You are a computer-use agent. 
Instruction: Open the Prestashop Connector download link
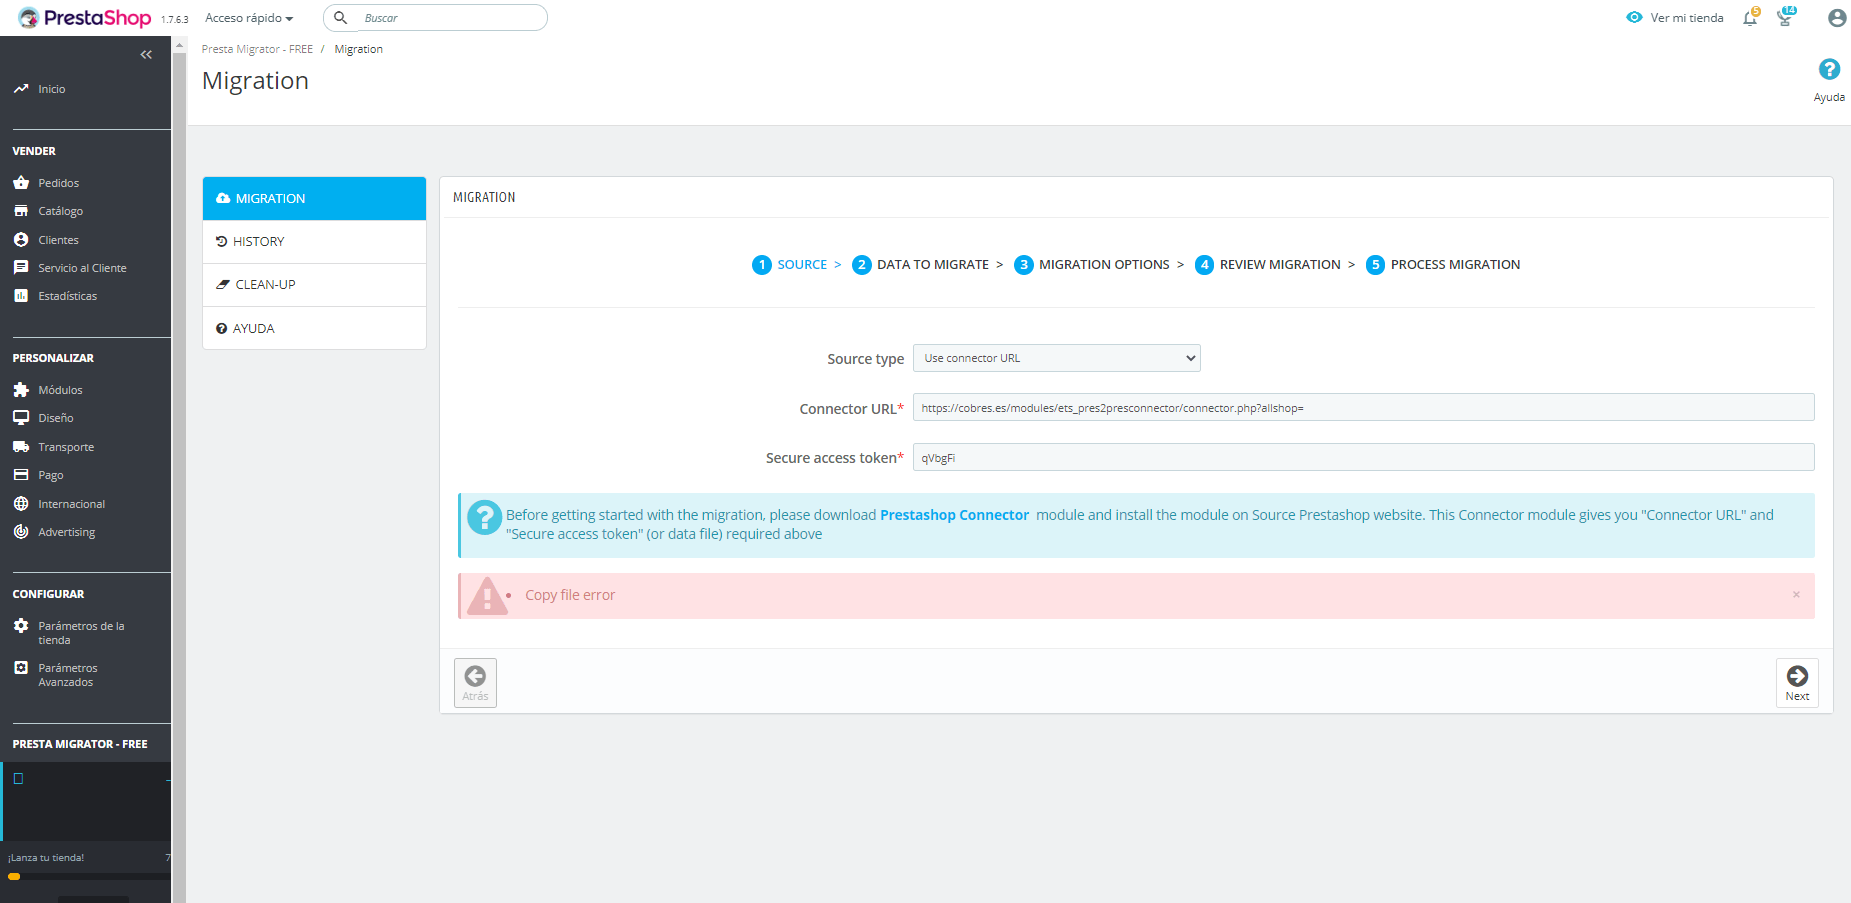(954, 515)
